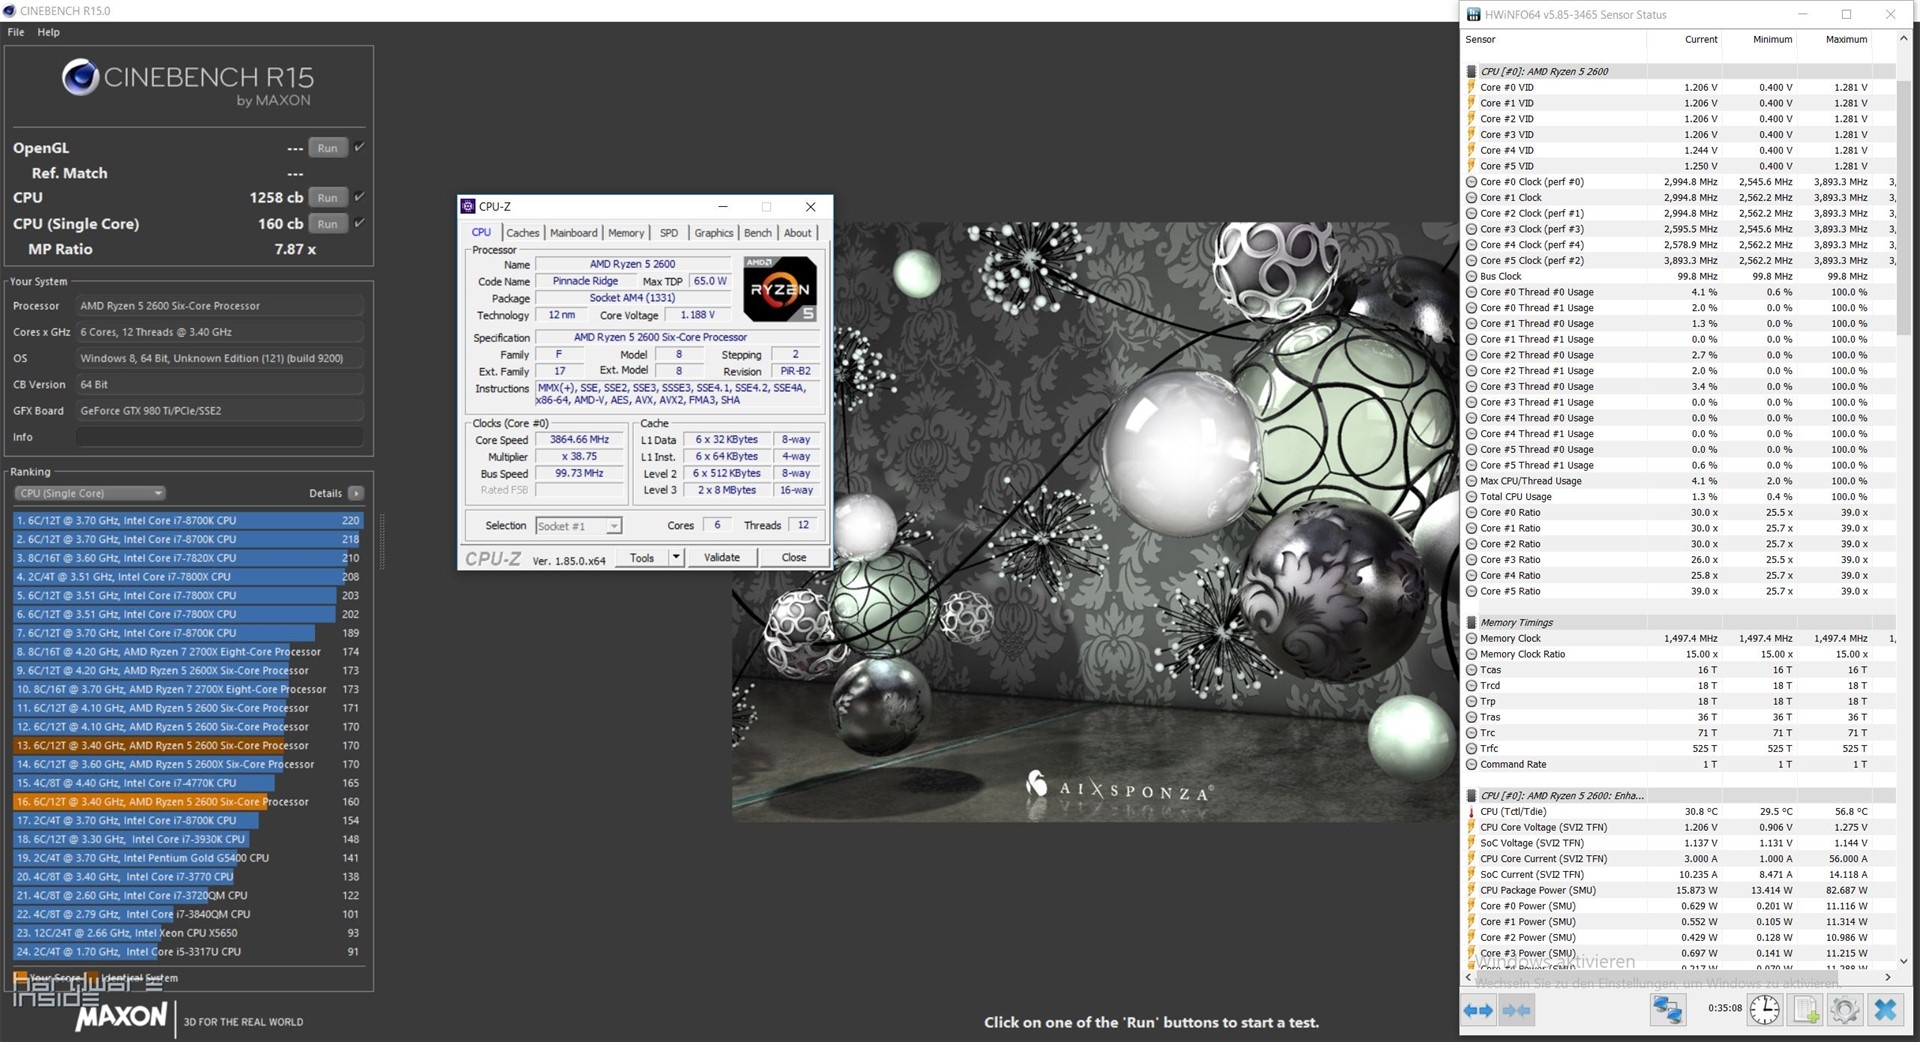Image resolution: width=1920 pixels, height=1042 pixels.
Task: Open HWiNFO sensor settings gear icon
Action: coord(1845,1010)
